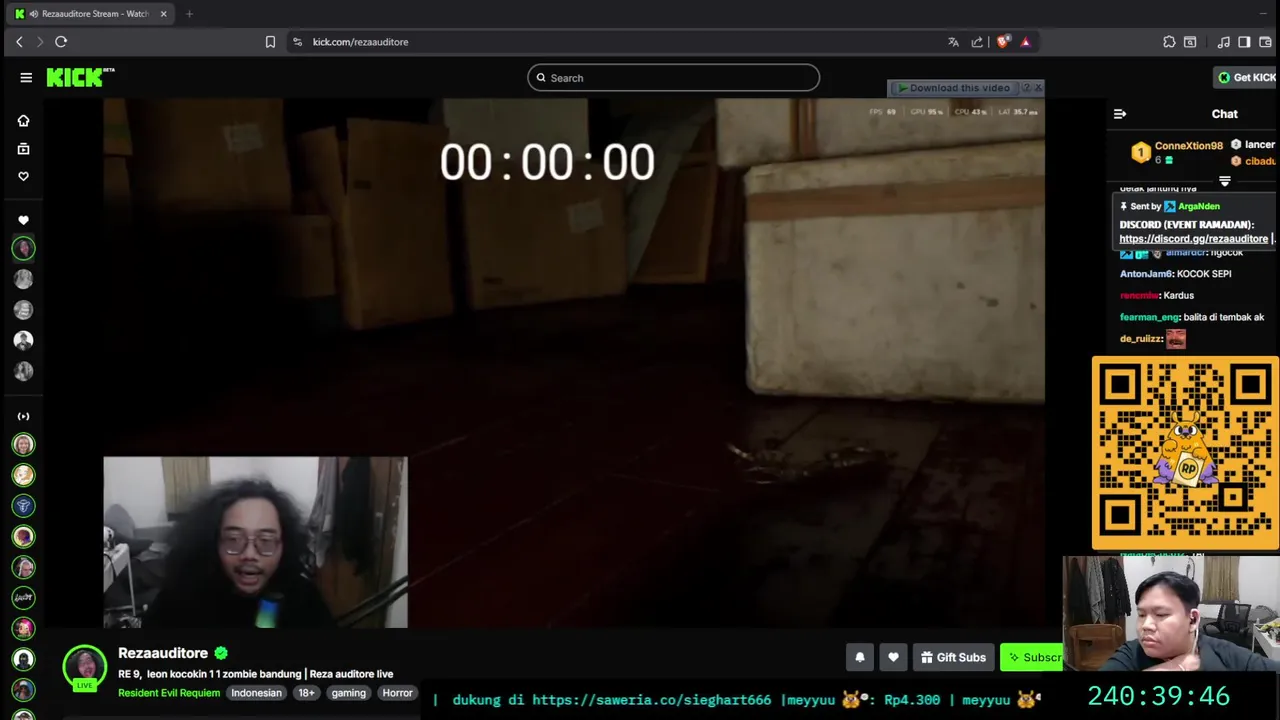Open ConneXtion98 top gifter profile
The image size is (1280, 720).
click(x=1188, y=146)
